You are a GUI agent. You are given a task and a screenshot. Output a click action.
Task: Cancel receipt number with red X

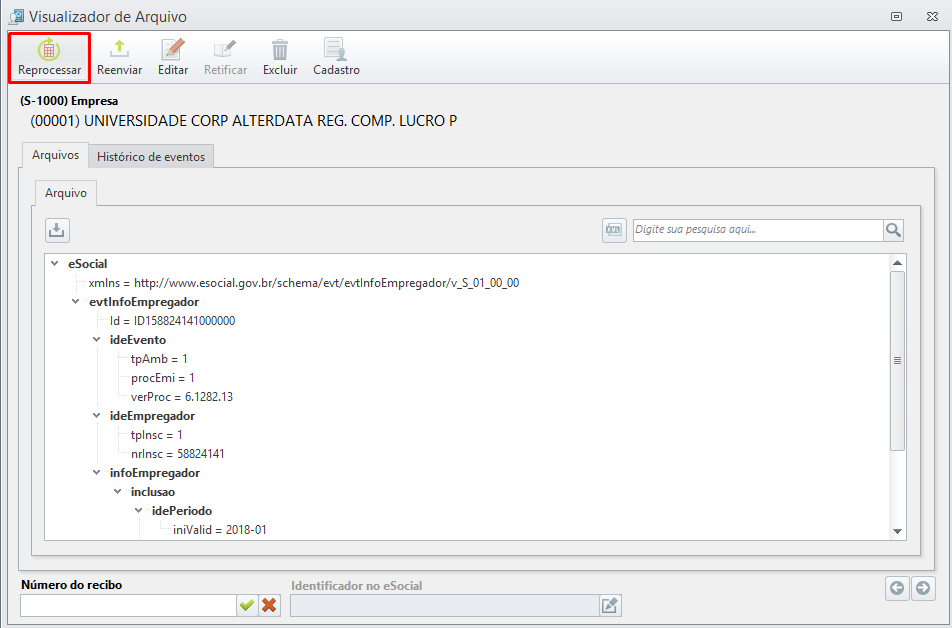tap(269, 605)
